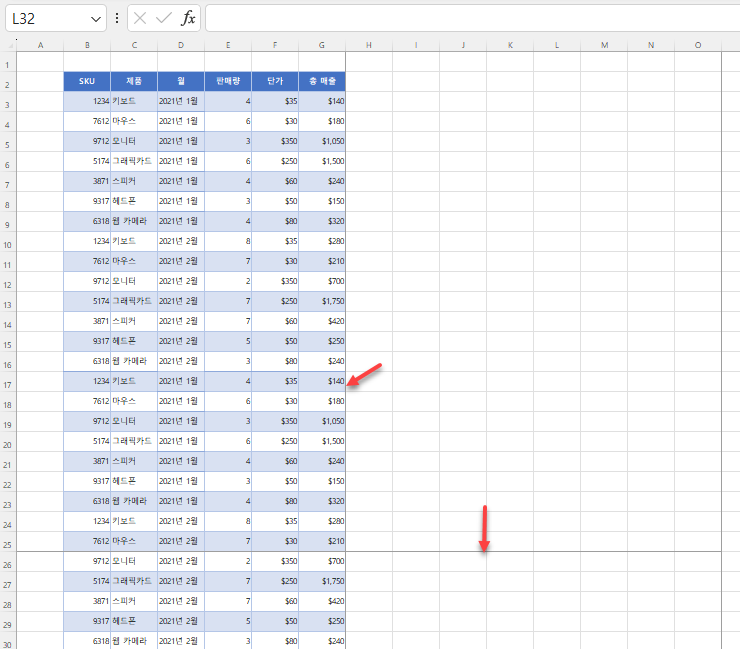740x649 pixels.
Task: Click the Cancel (X) formula icon
Action: pos(140,18)
